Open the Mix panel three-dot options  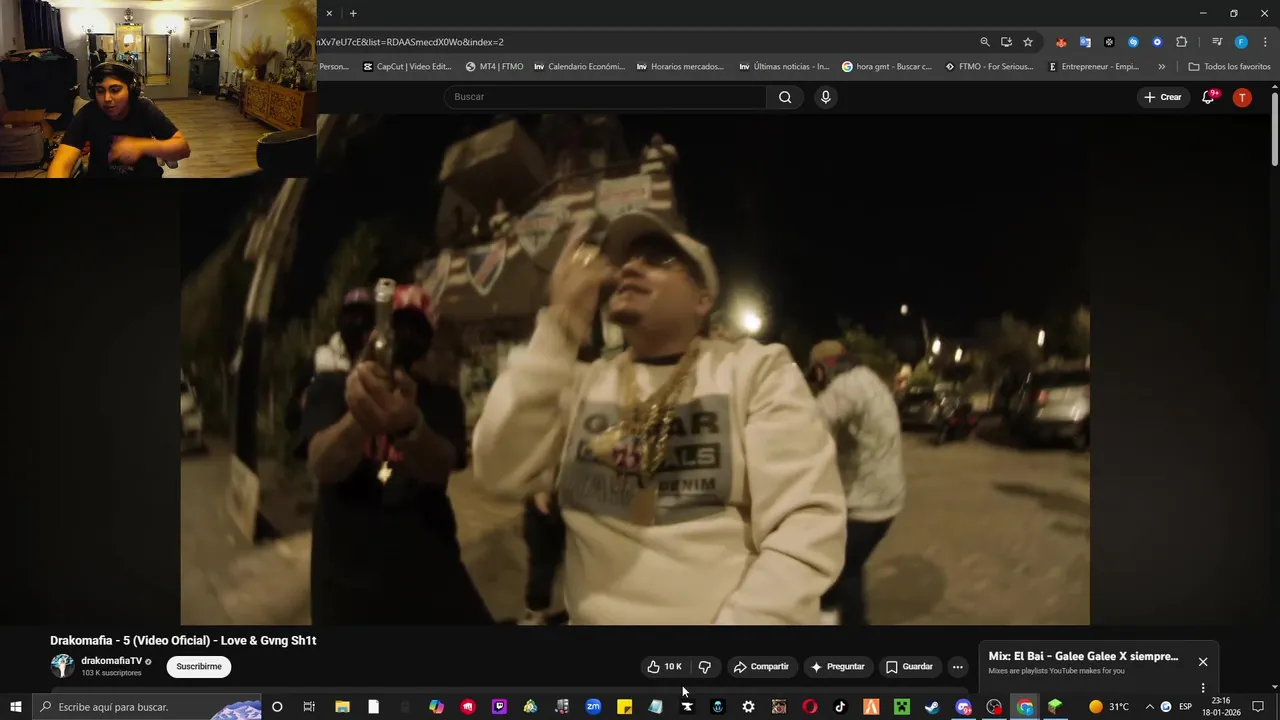(1203, 688)
